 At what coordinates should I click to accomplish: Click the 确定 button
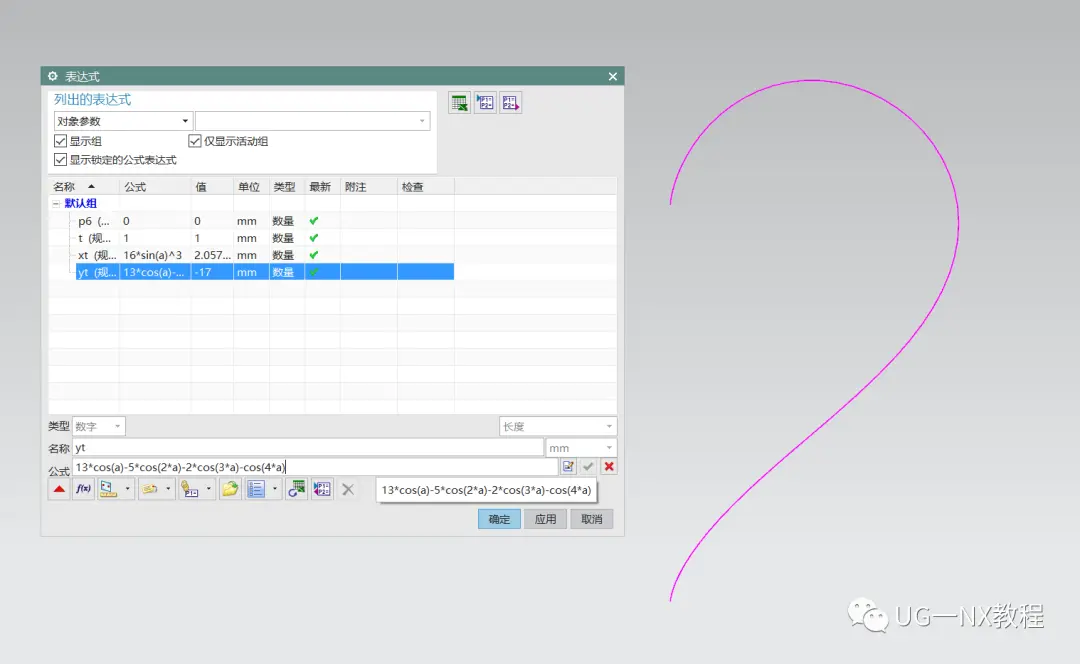click(499, 519)
